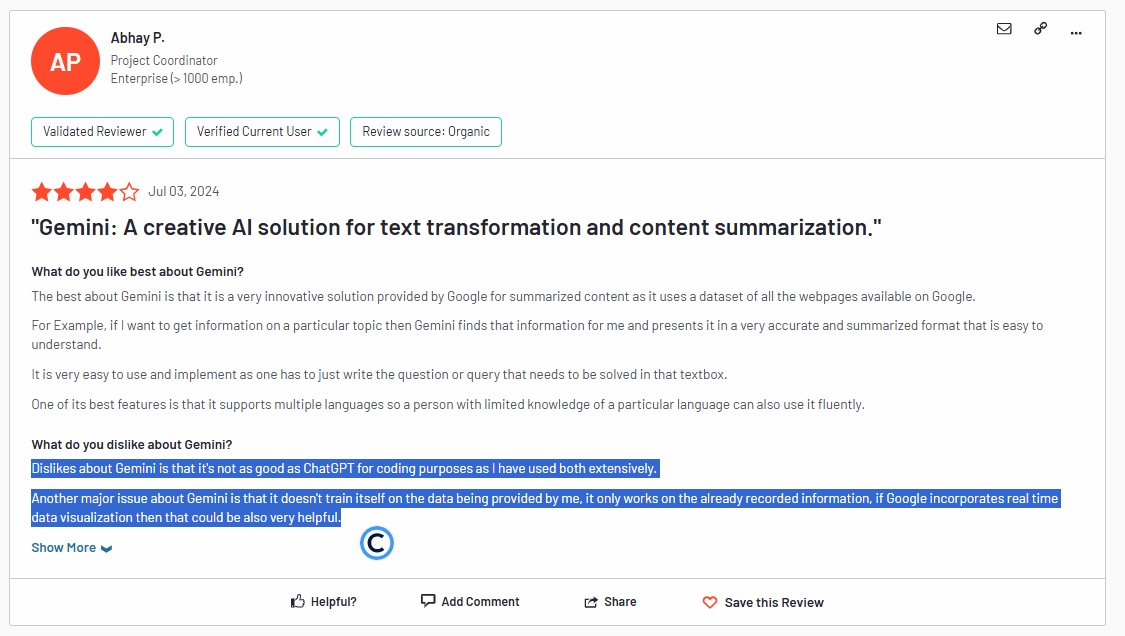Image resolution: width=1125 pixels, height=636 pixels.
Task: Click the Jul 03, 2024 date
Action: (184, 192)
